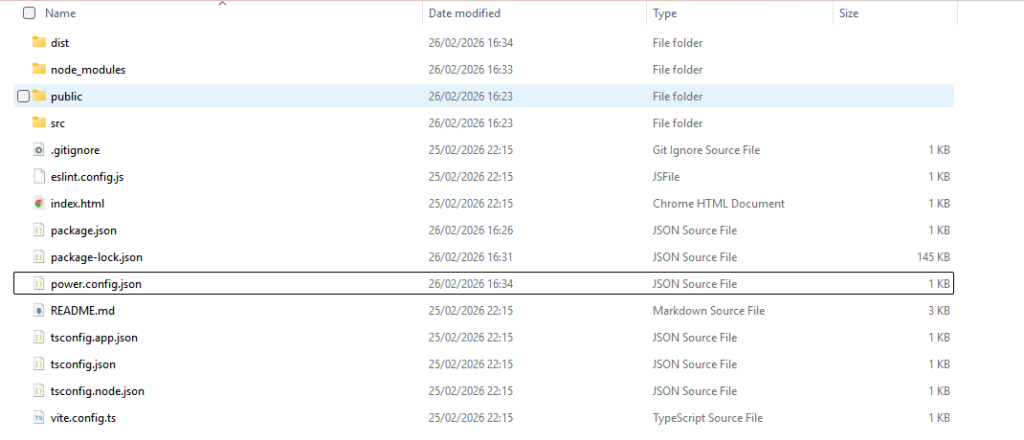Select the .gitignore gear file icon
The width and height of the screenshot is (1024, 440).
point(39,149)
